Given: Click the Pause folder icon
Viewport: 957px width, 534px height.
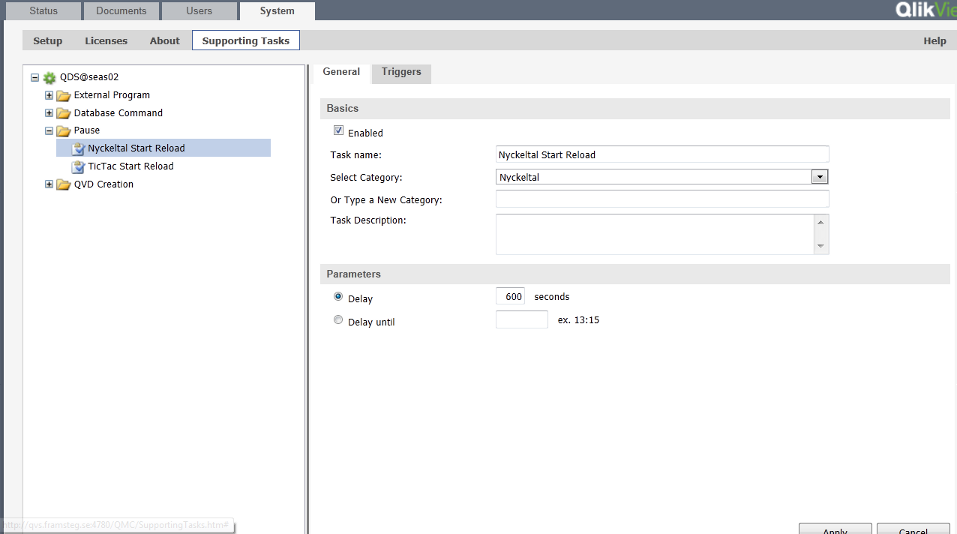Looking at the screenshot, I should [63, 131].
